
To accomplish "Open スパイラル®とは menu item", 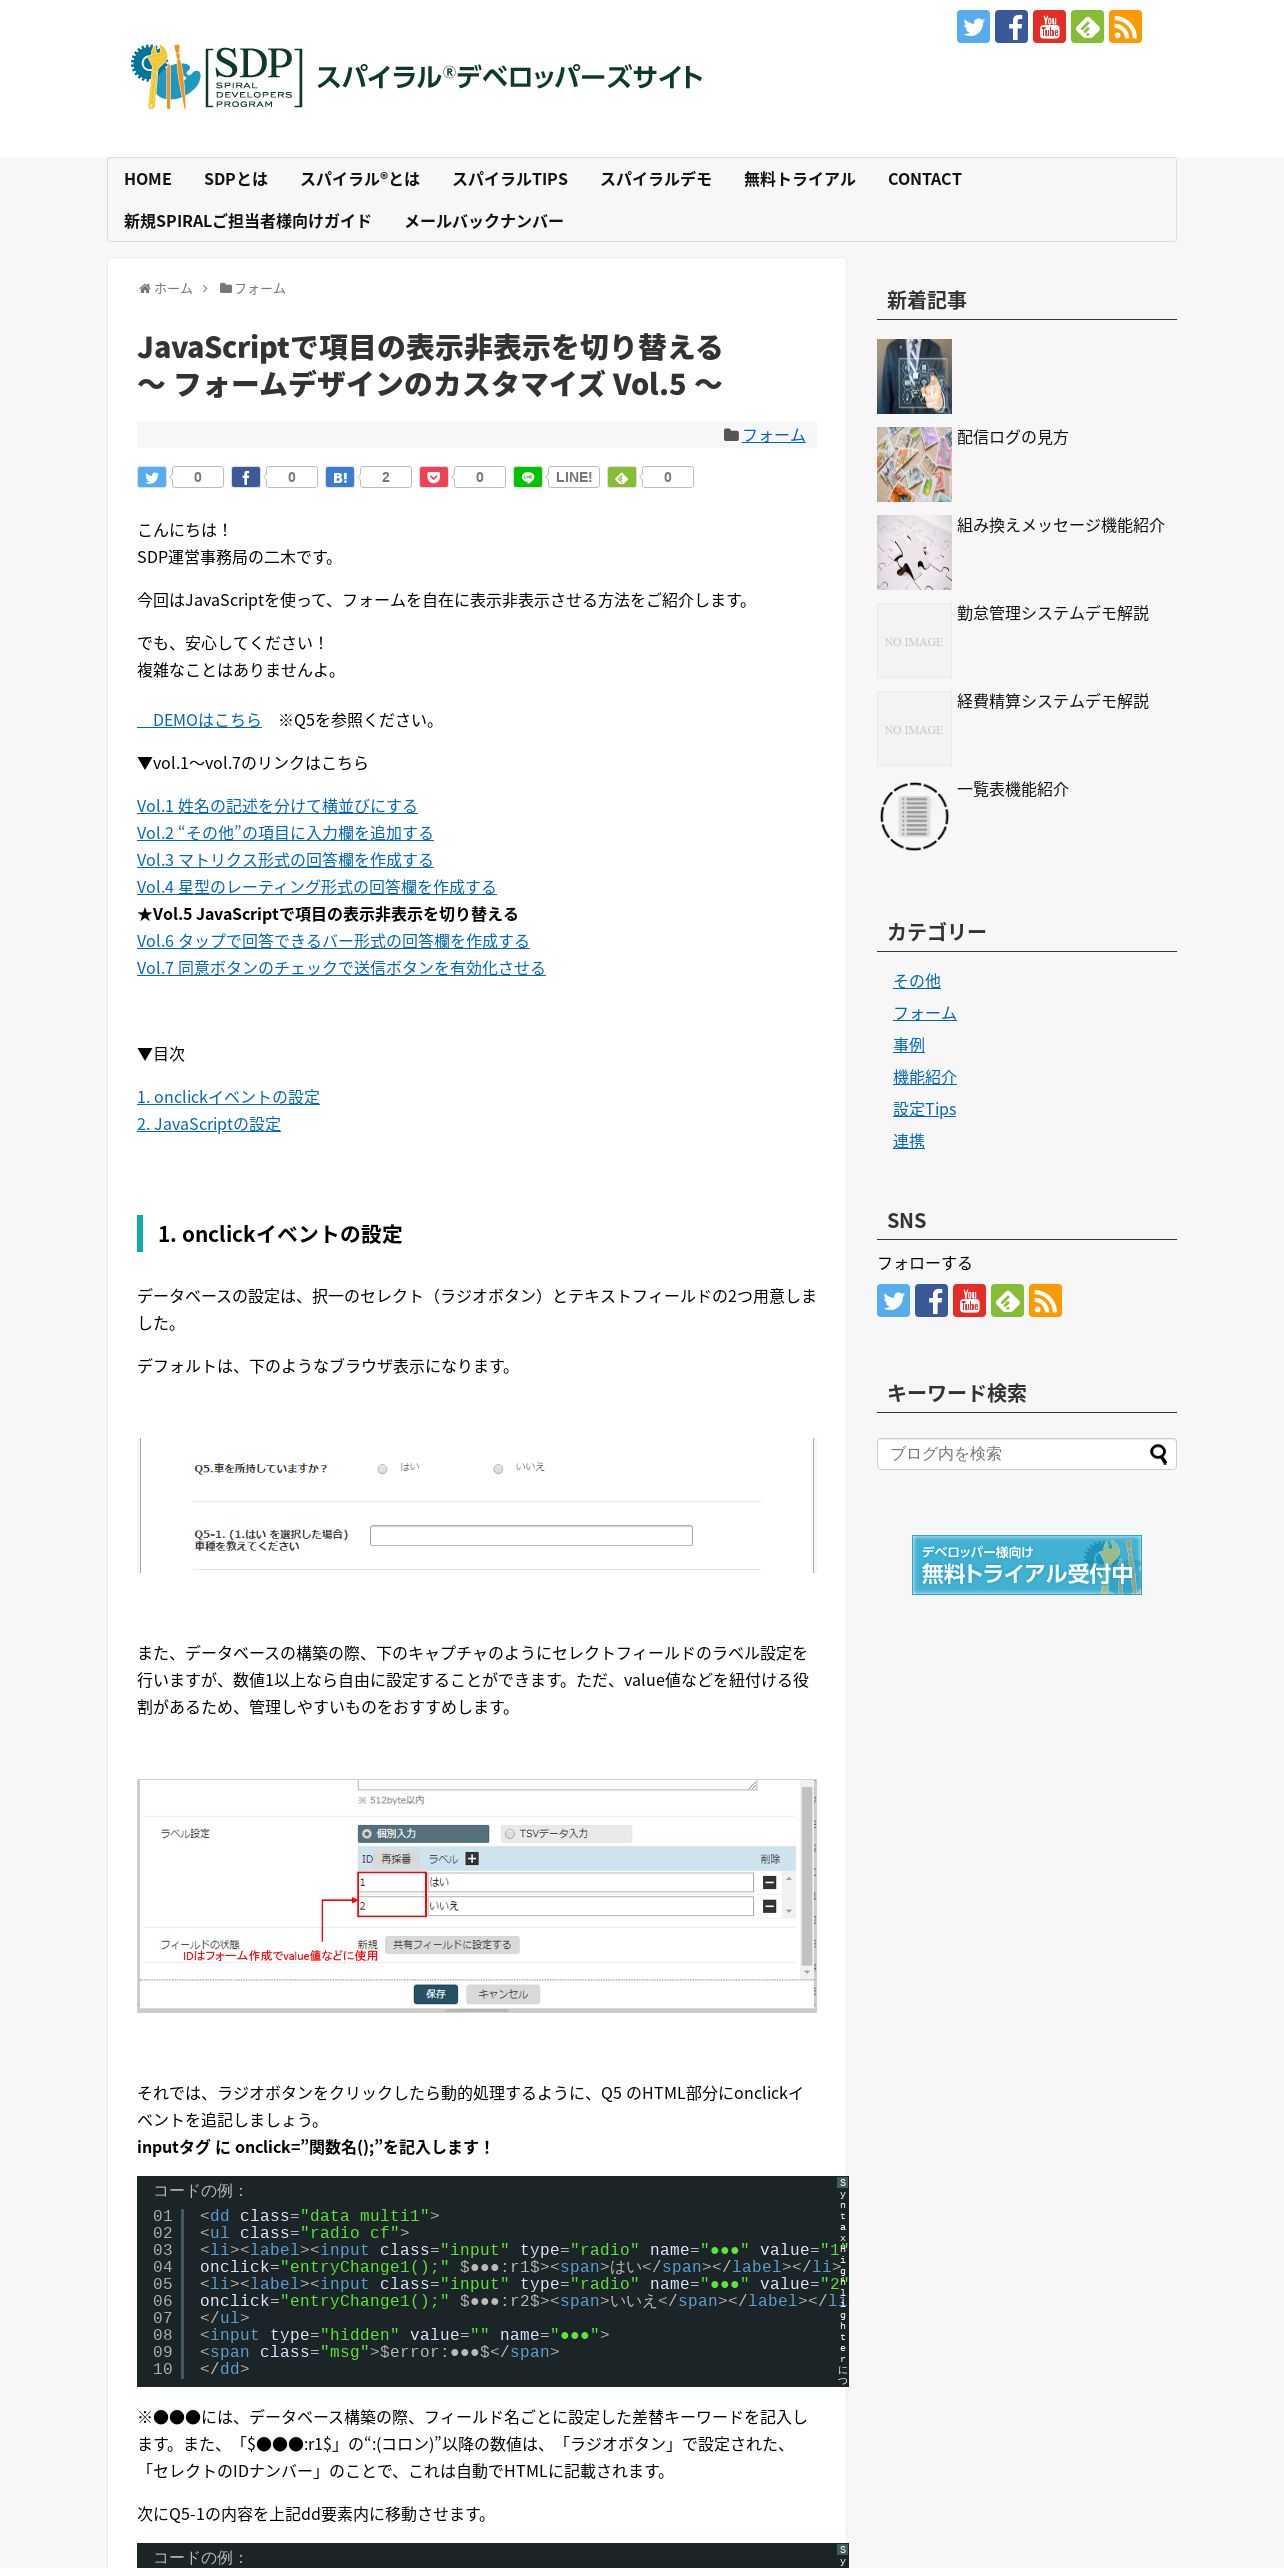I will 360,179.
